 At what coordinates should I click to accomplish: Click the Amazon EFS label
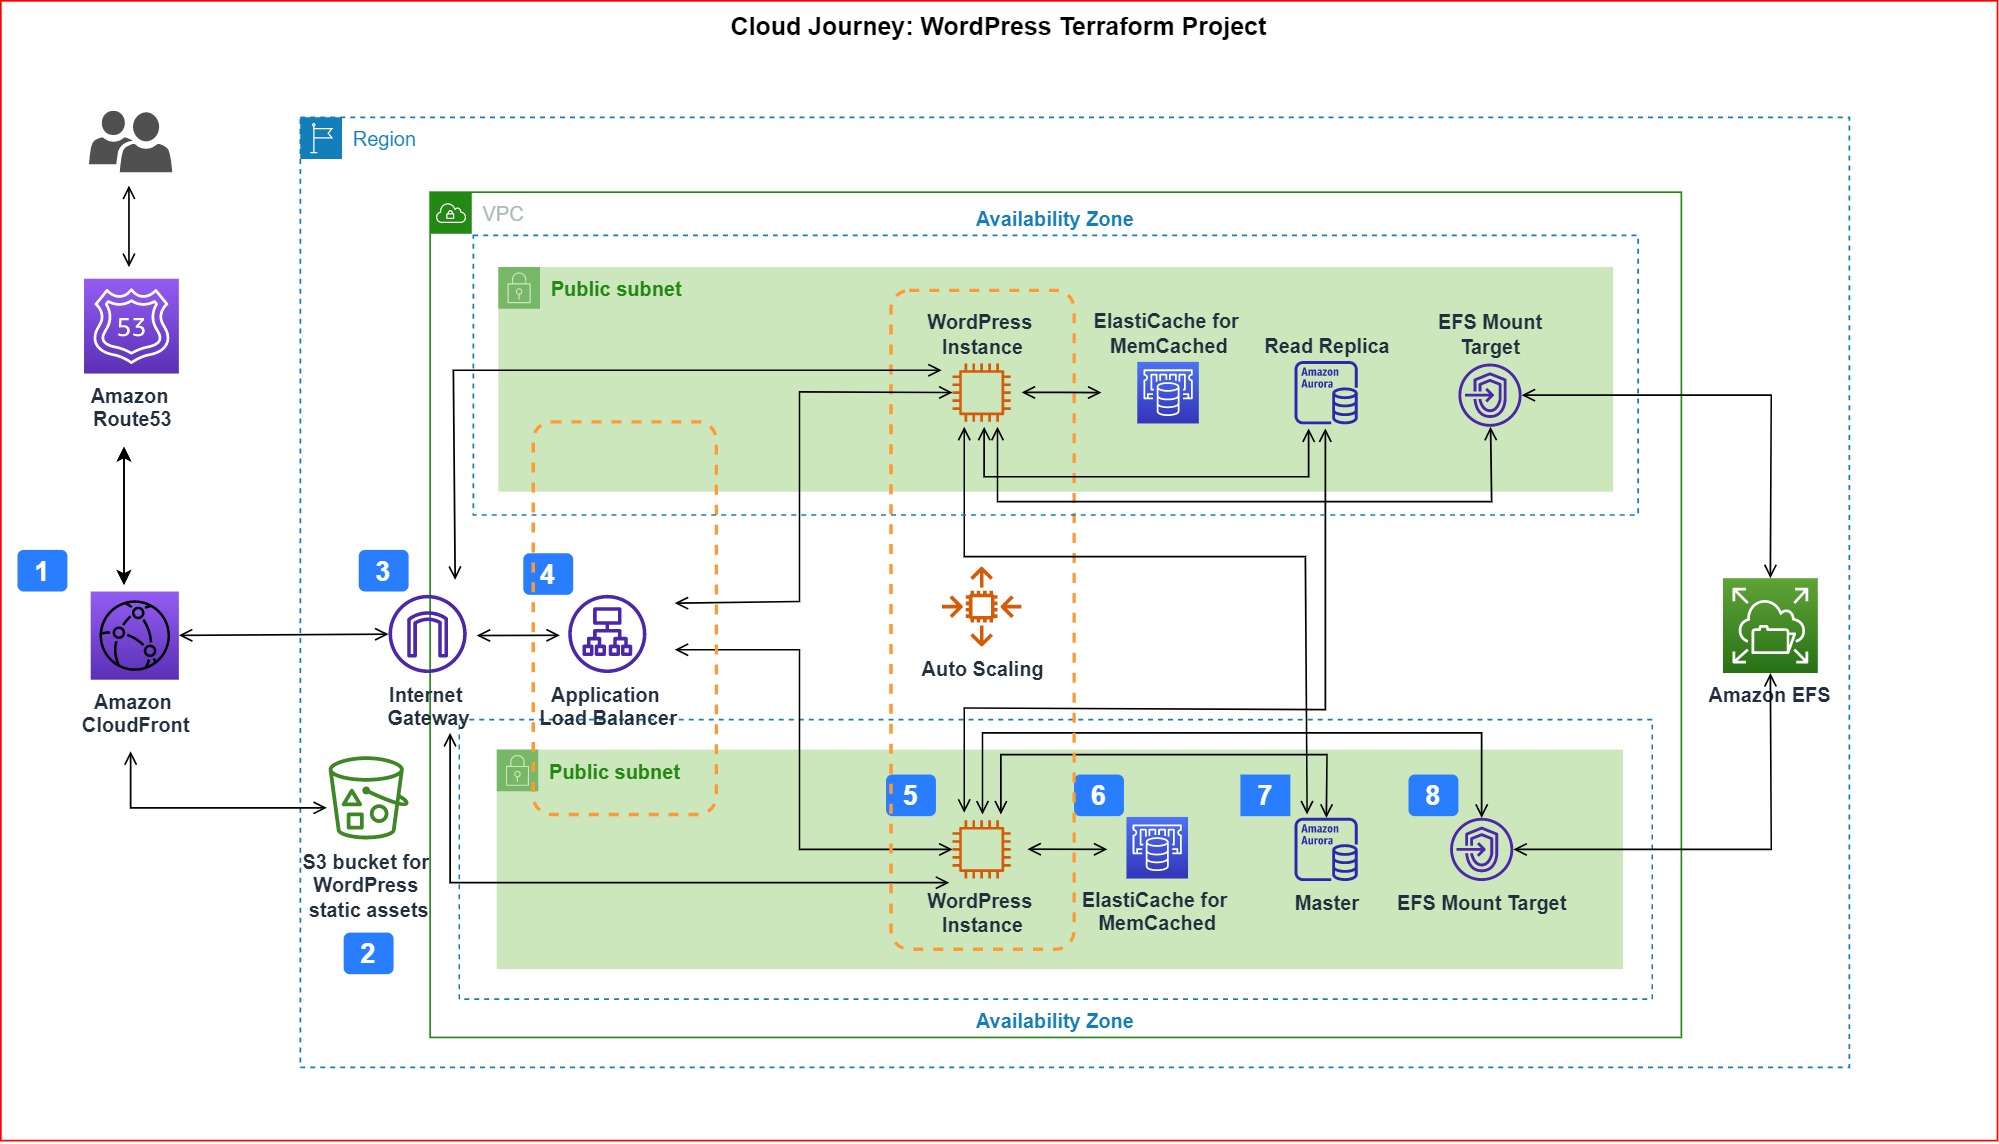click(x=1769, y=695)
